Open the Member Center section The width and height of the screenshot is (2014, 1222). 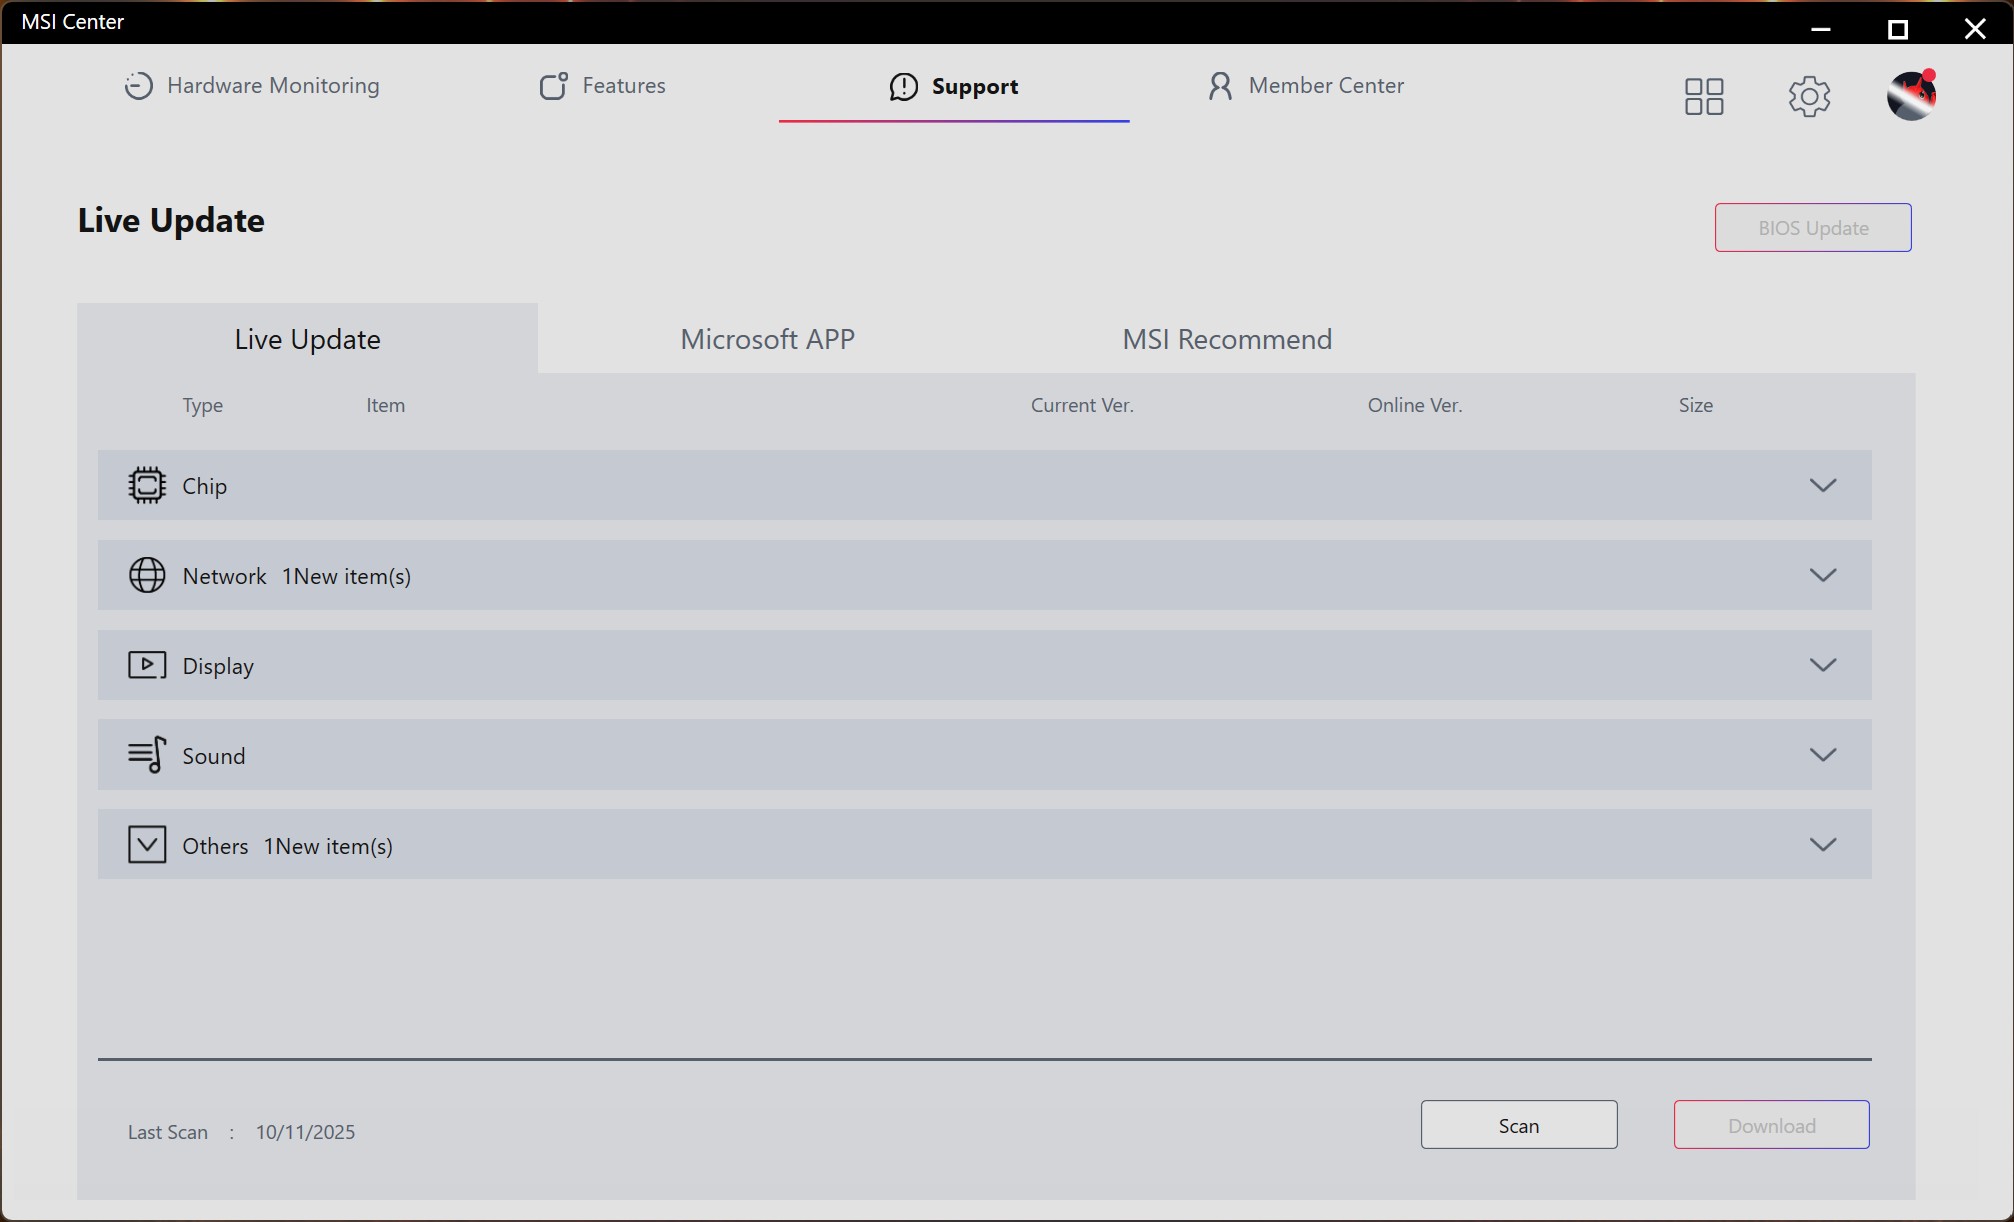click(x=1306, y=86)
